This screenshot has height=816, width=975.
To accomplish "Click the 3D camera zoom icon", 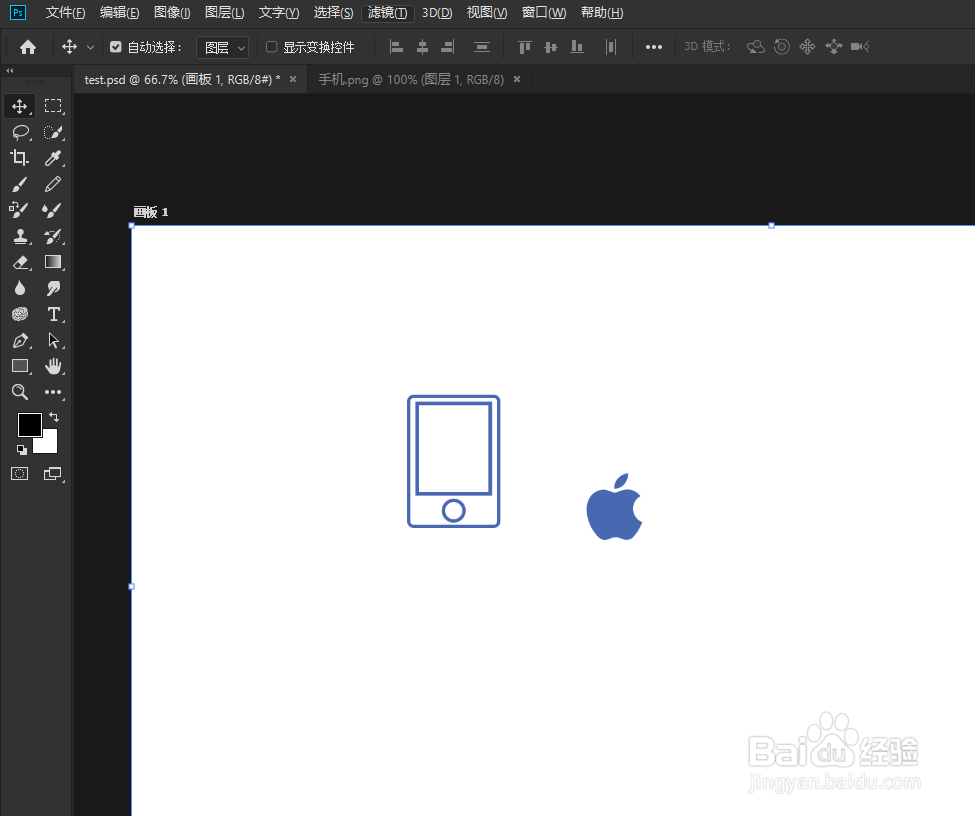I will [x=860, y=47].
